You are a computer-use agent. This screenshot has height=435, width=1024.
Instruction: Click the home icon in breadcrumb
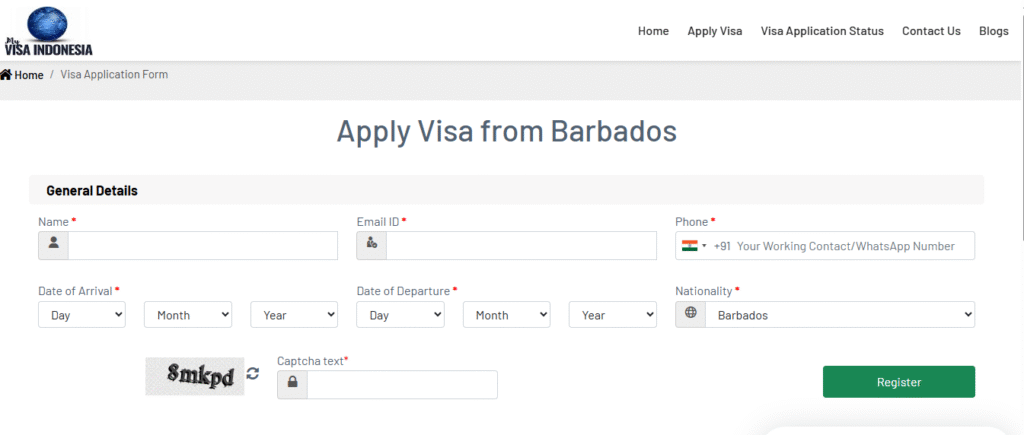click(6, 75)
